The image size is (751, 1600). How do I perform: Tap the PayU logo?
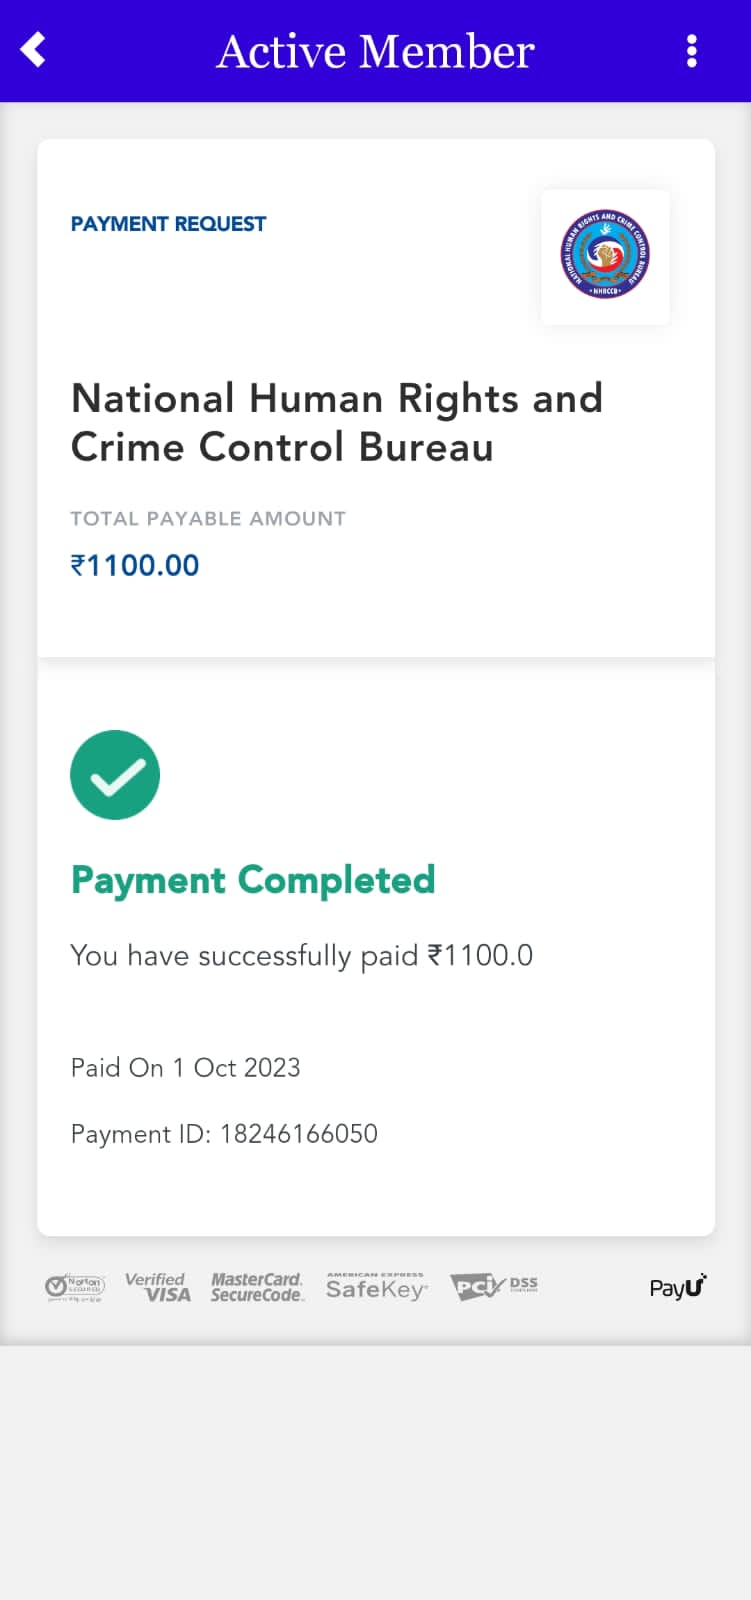(x=677, y=1287)
